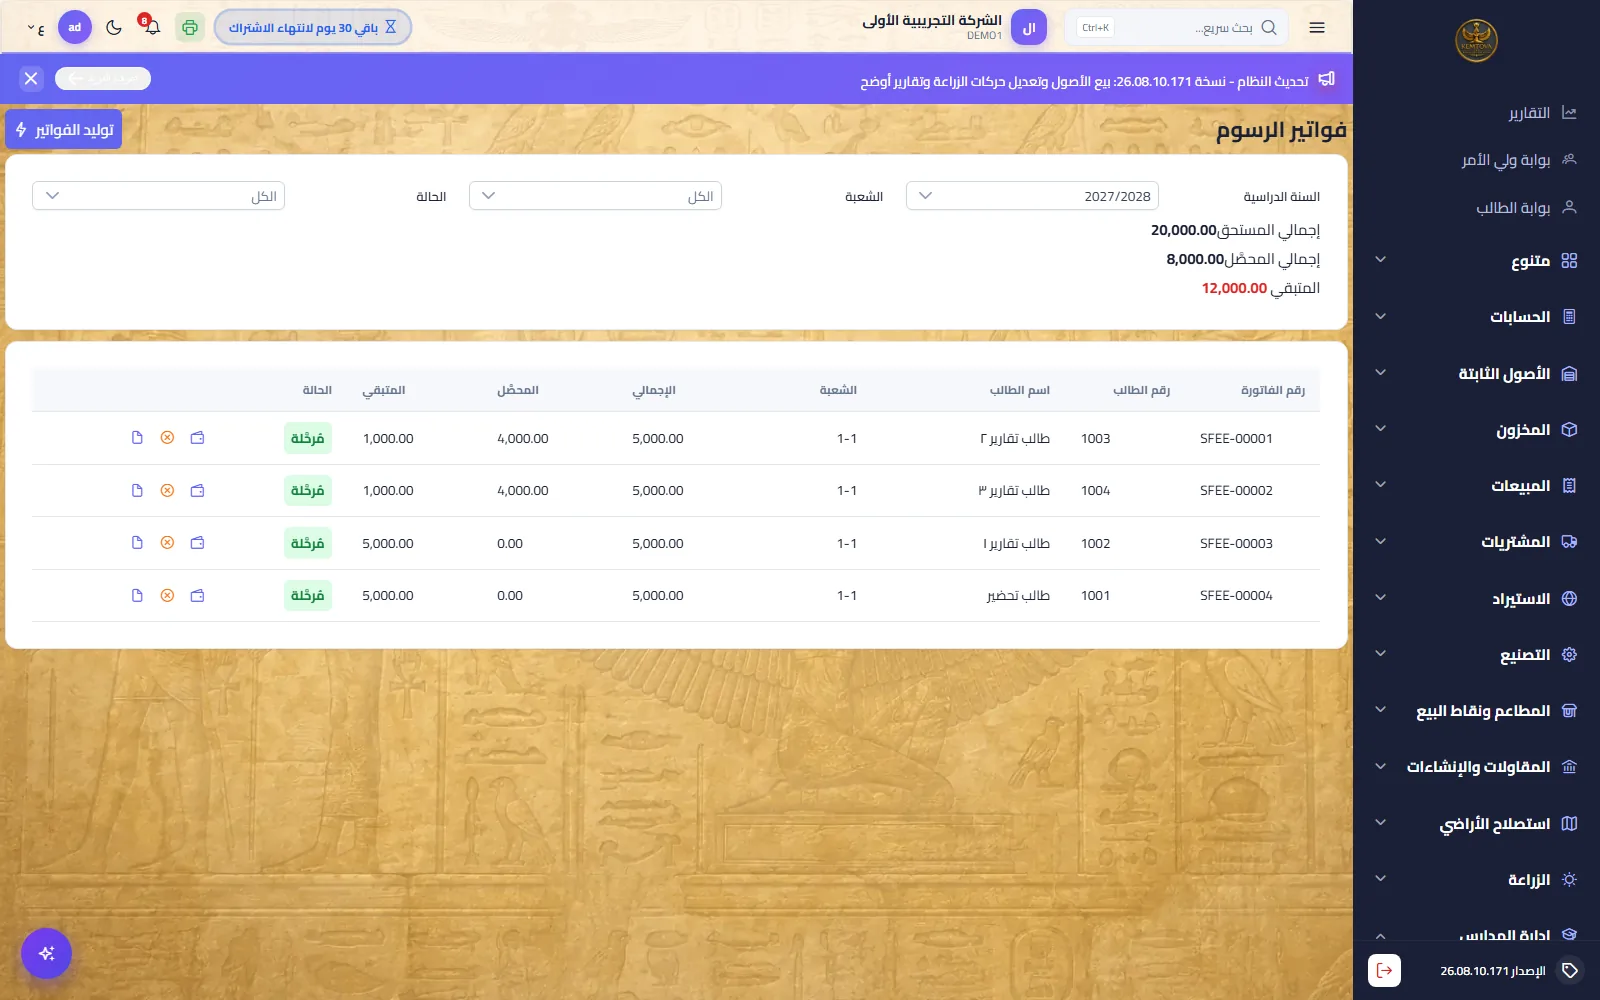Open the document icon for SFEE-00003
The image size is (1600, 1000).
point(137,543)
